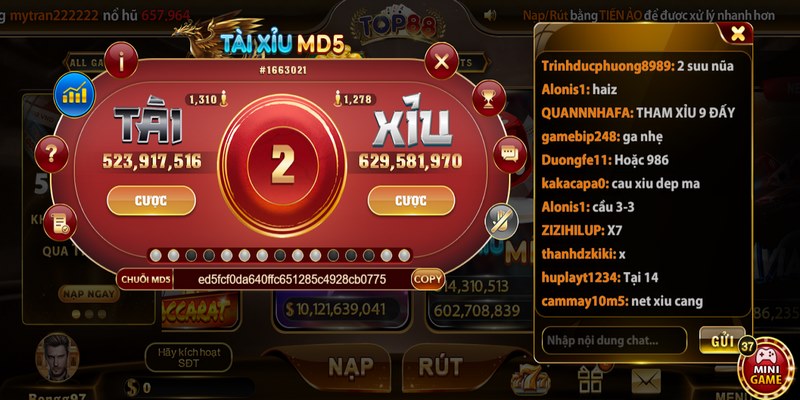Send the chat message with GỬI

[x=722, y=340]
